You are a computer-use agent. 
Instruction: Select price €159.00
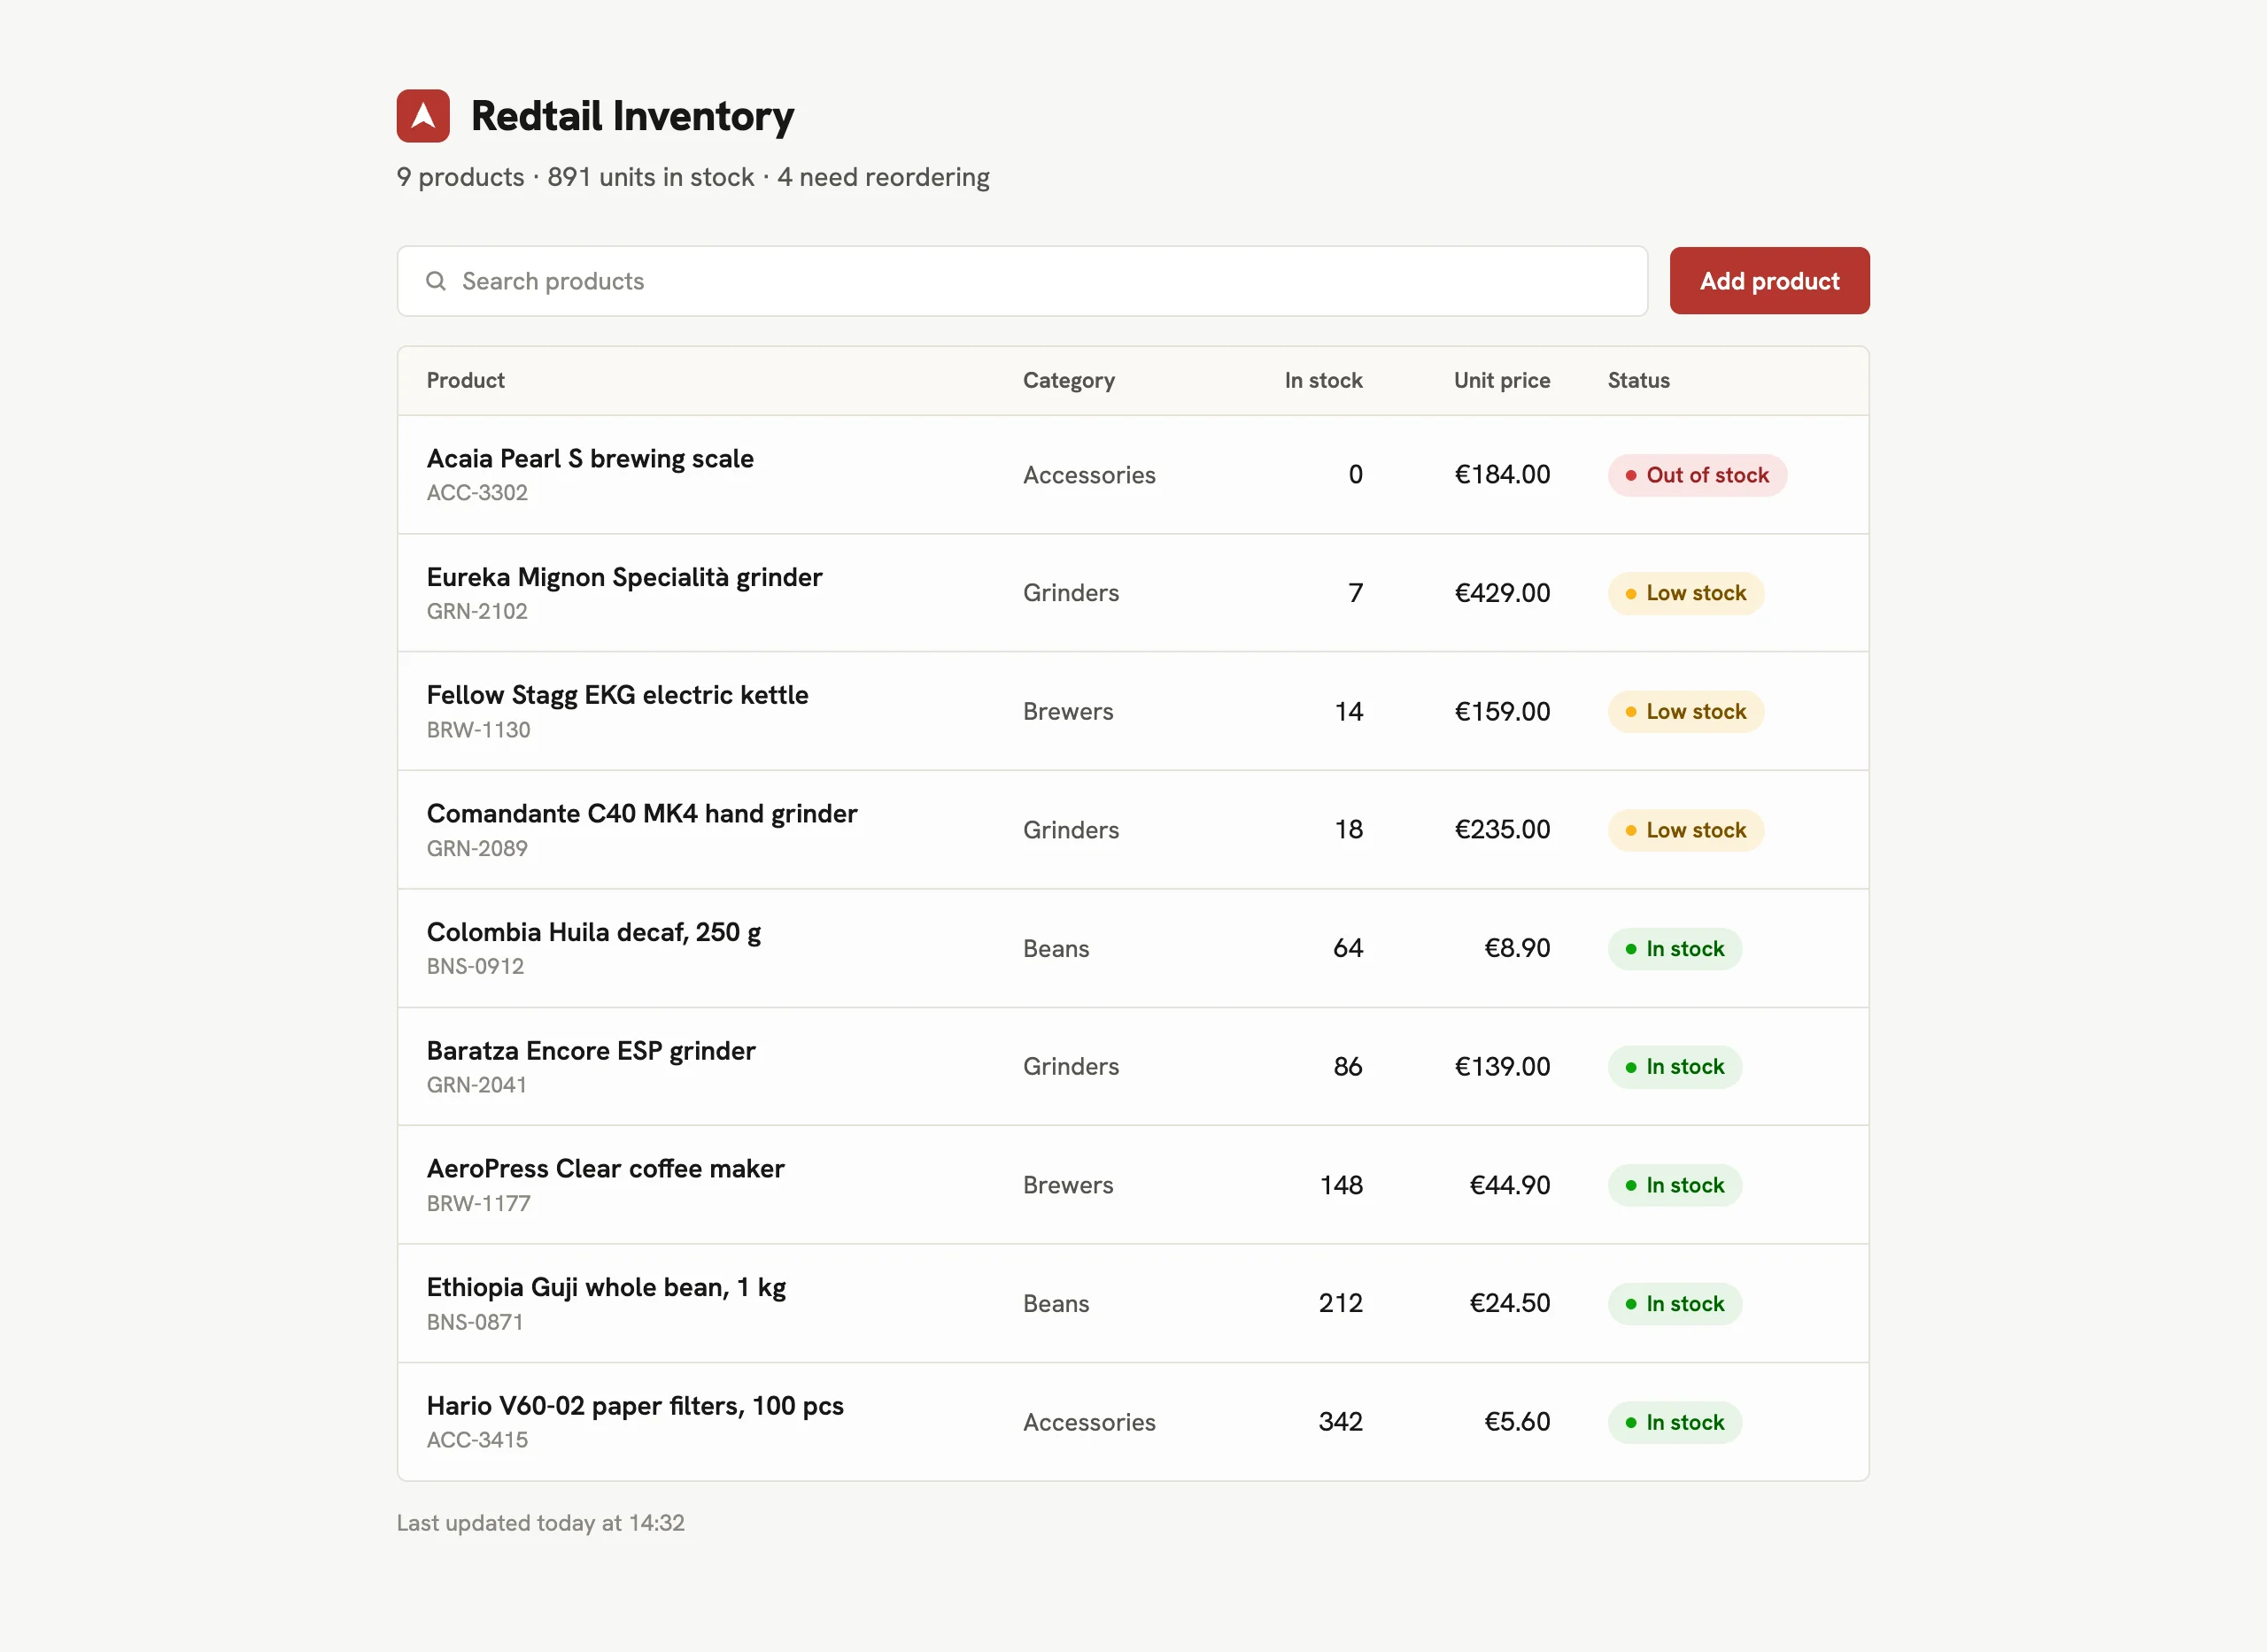coord(1502,712)
